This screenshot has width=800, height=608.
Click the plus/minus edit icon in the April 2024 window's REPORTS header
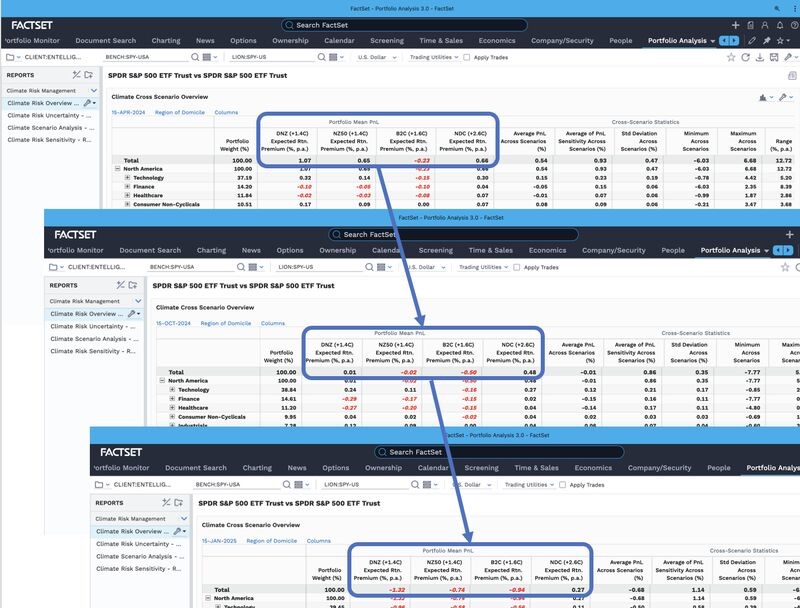pyautogui.click(x=77, y=75)
